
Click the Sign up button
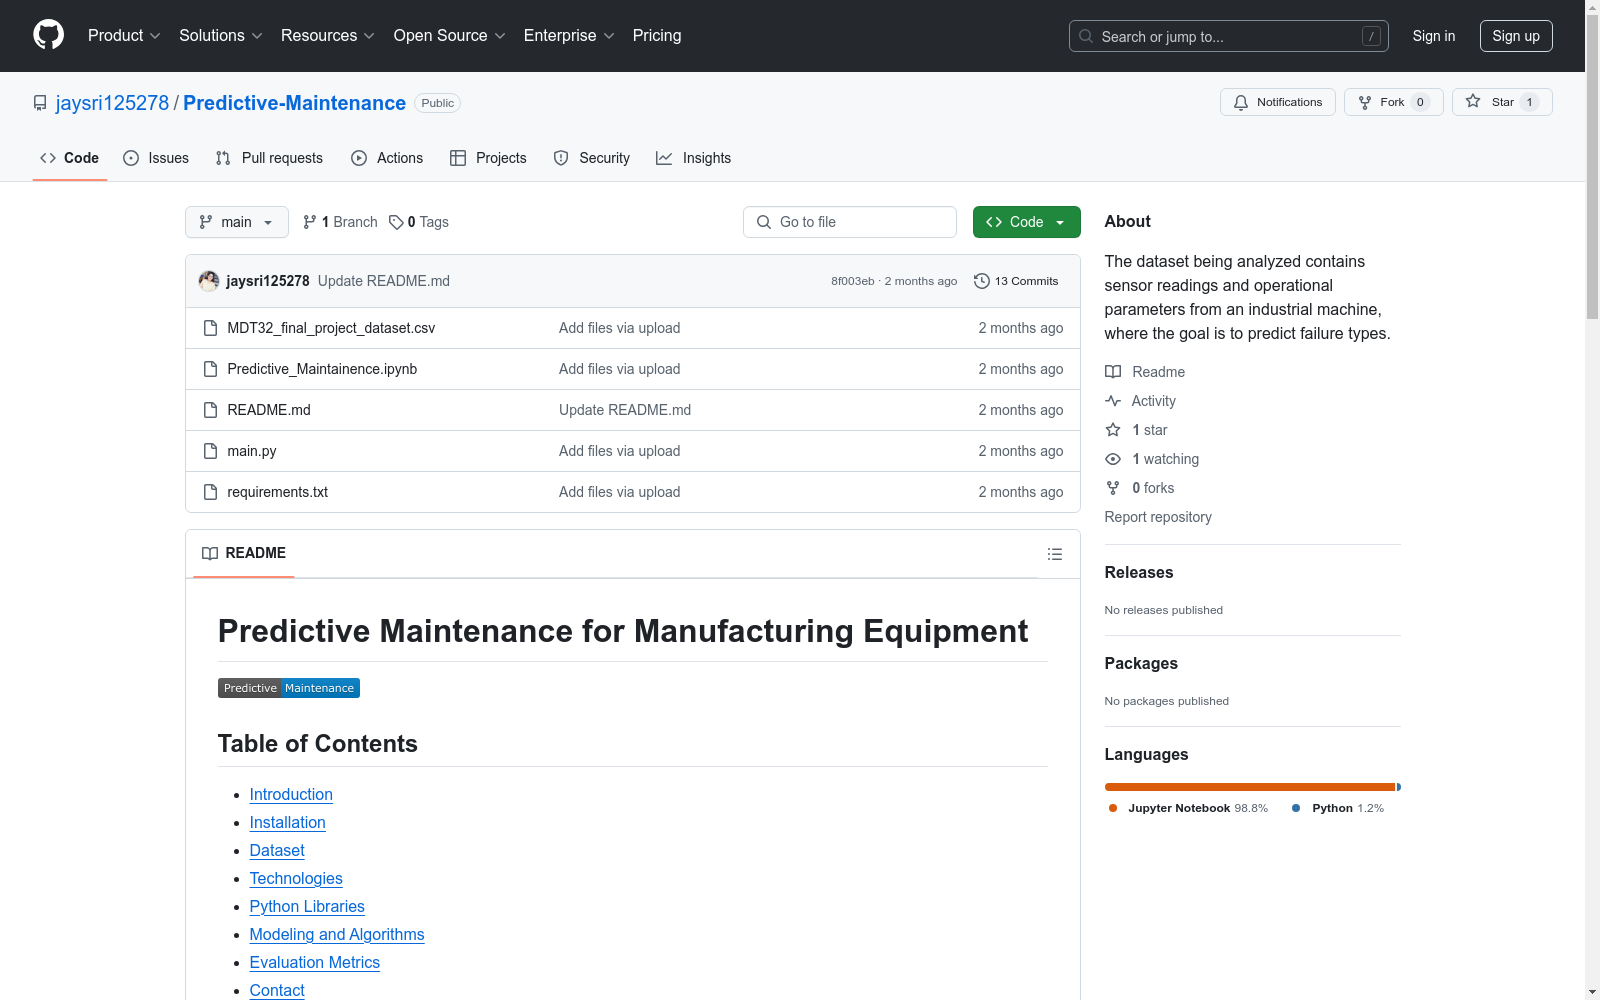[x=1516, y=36]
